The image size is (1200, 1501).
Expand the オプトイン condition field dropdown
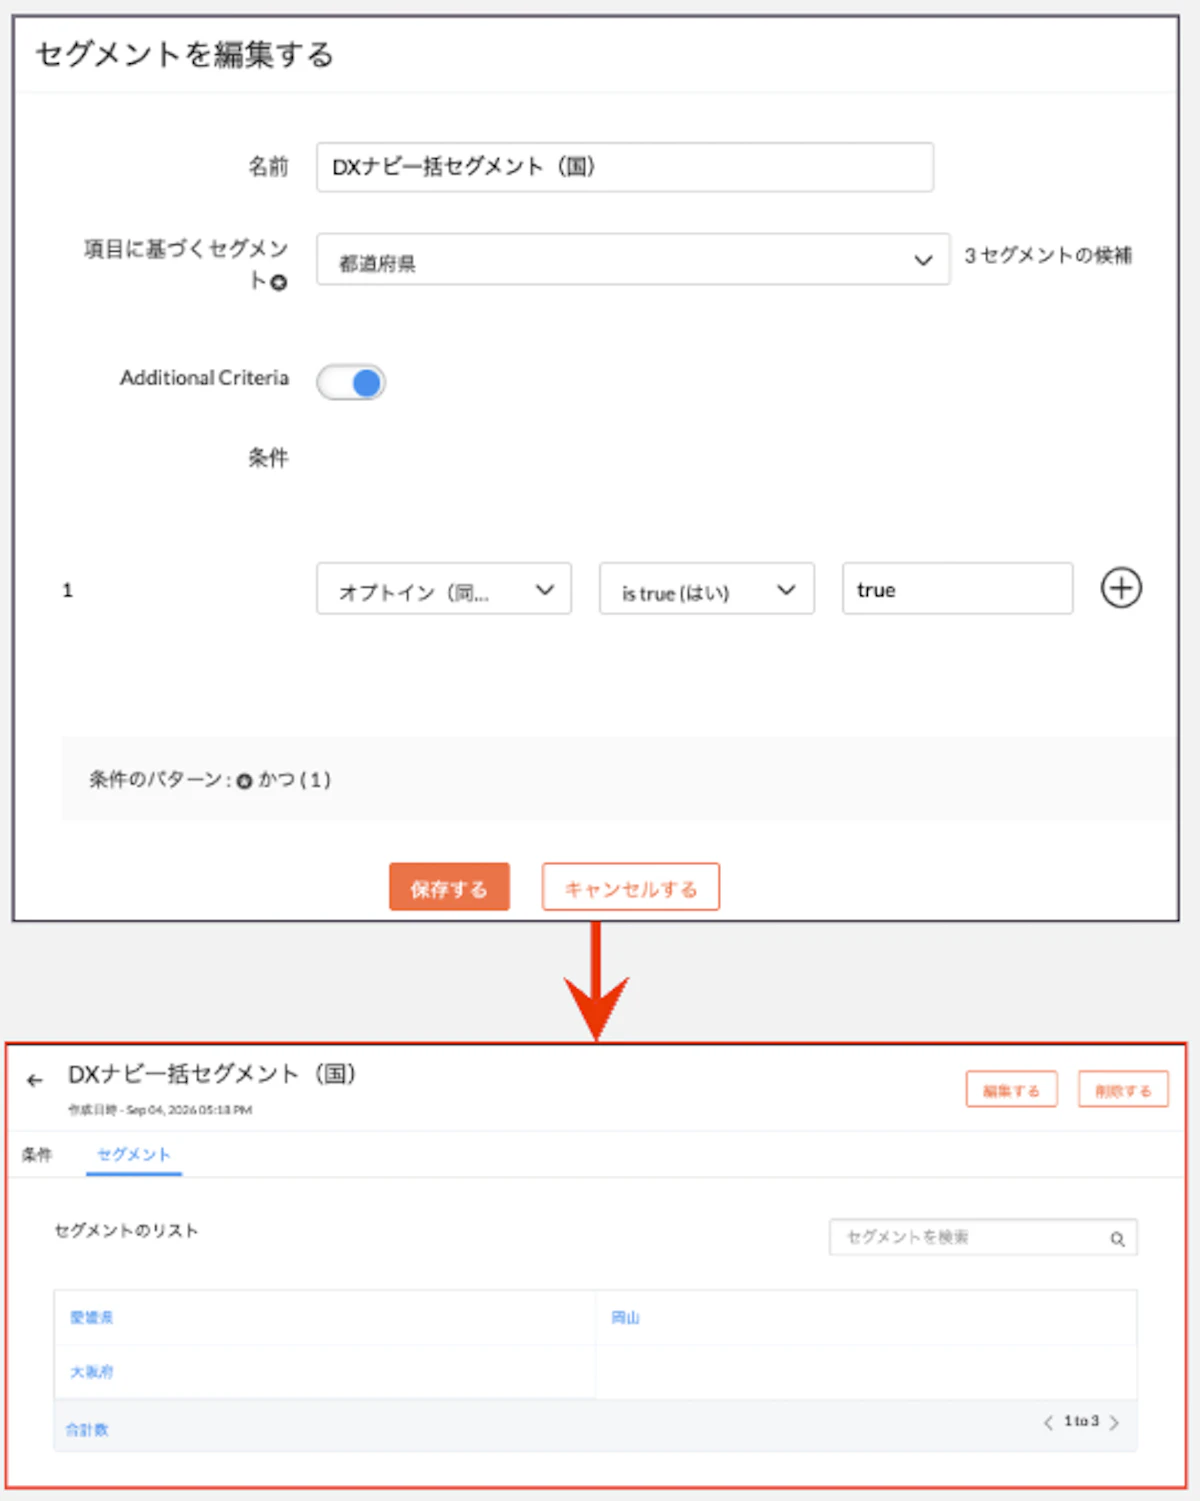coord(444,589)
